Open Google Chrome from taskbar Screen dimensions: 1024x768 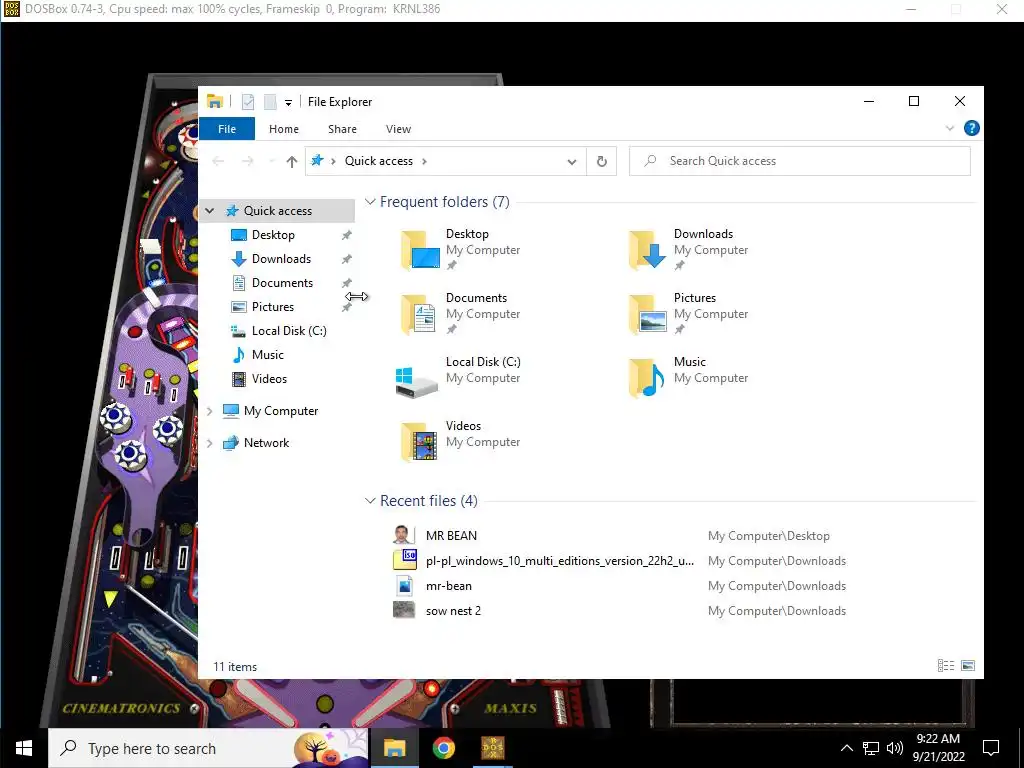[443, 748]
